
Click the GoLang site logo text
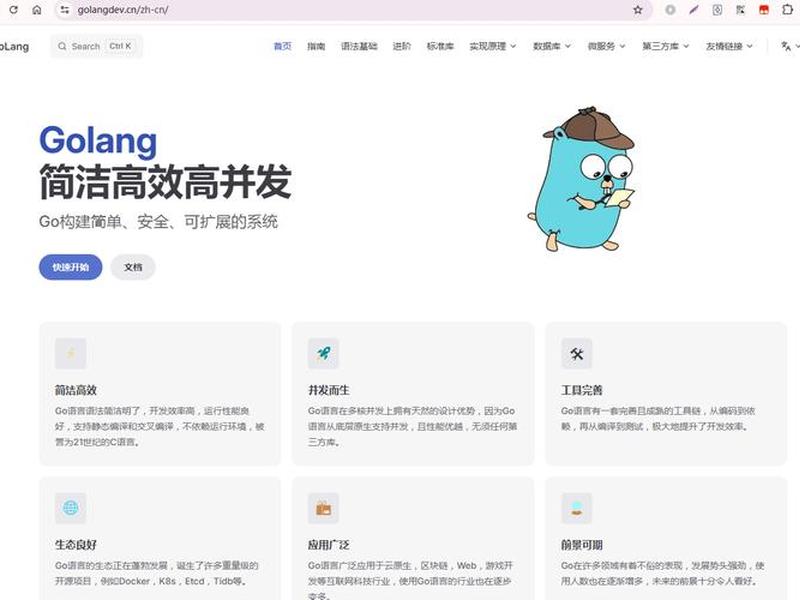point(14,46)
